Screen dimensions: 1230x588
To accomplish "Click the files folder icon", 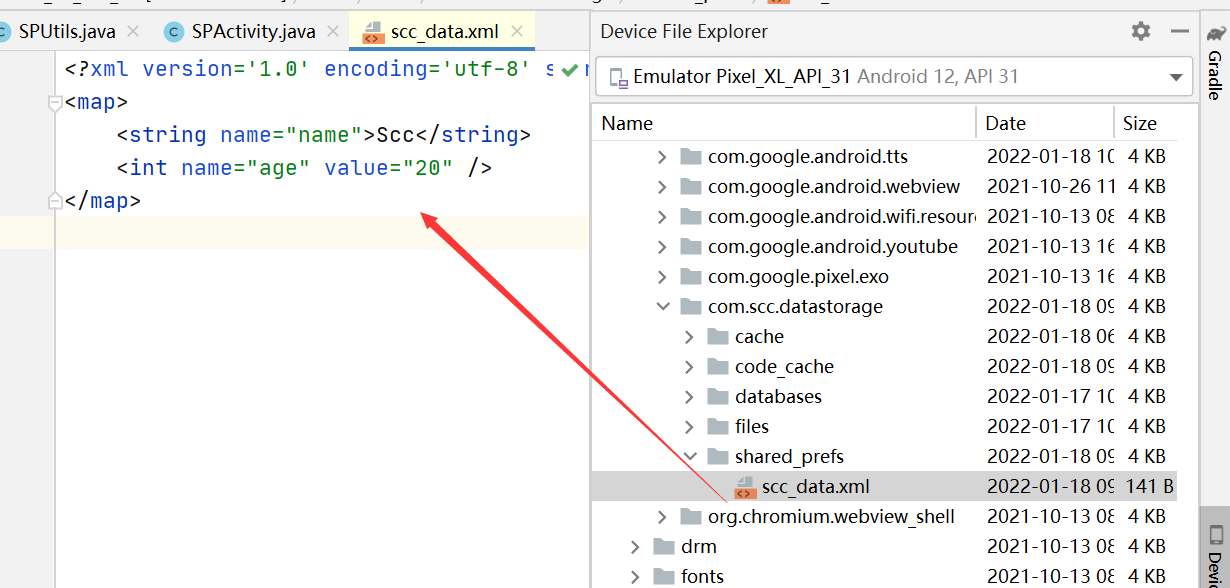I will tap(718, 426).
